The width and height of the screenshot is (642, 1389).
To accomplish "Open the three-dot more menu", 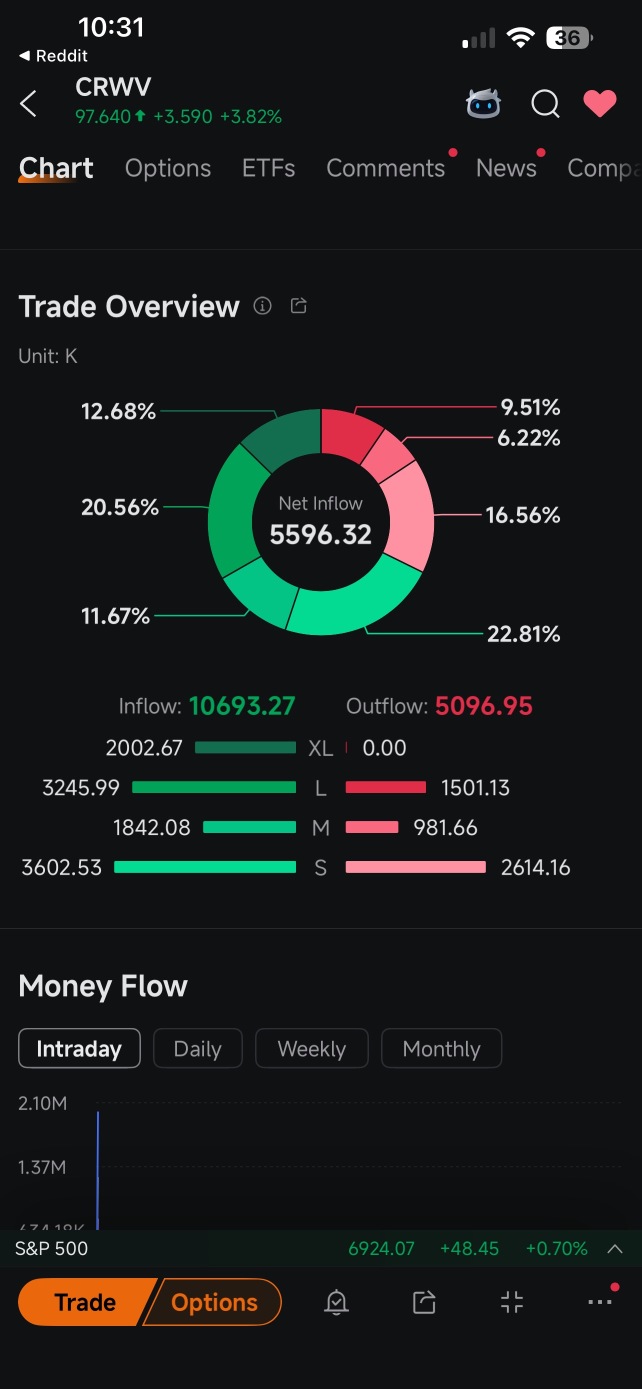I will [x=600, y=1302].
